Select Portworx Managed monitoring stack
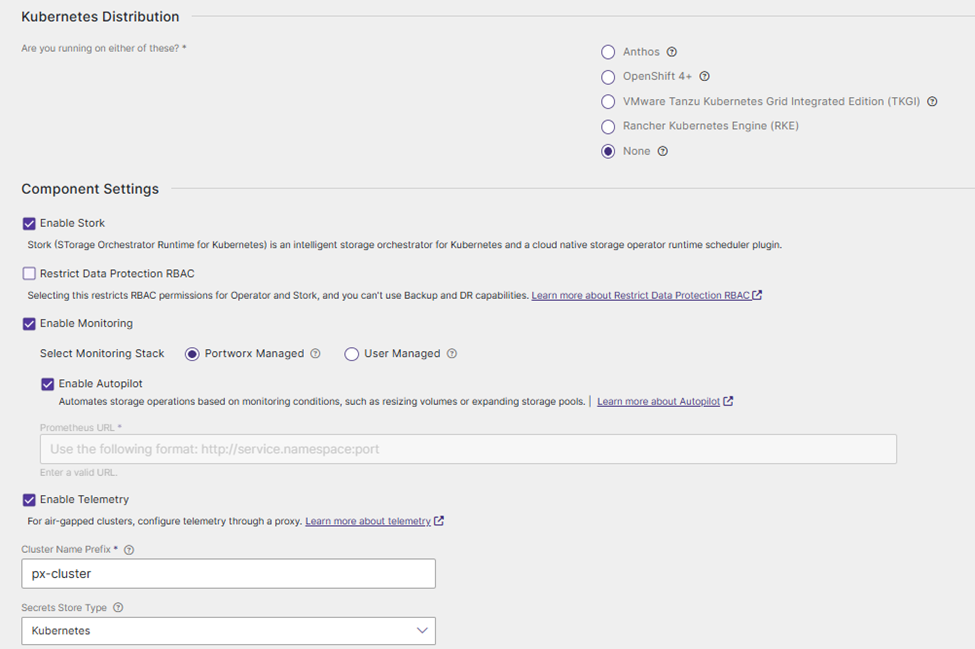The image size is (975, 649). point(192,354)
